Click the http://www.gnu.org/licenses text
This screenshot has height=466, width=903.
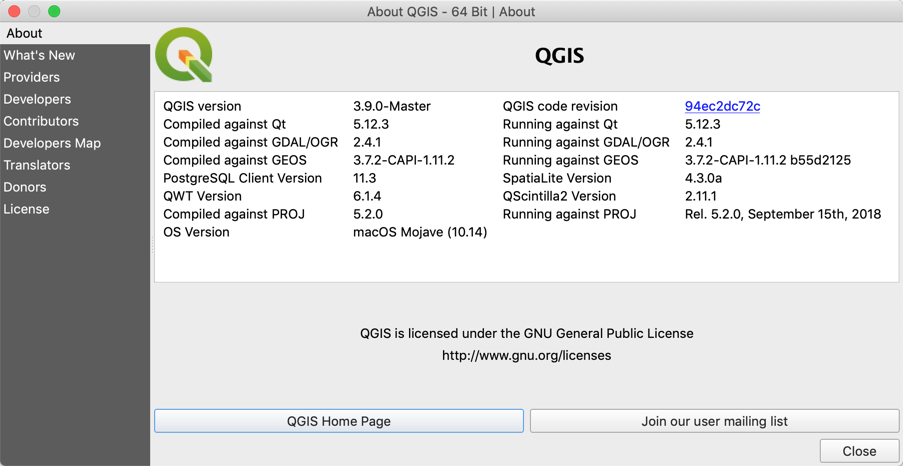point(526,355)
